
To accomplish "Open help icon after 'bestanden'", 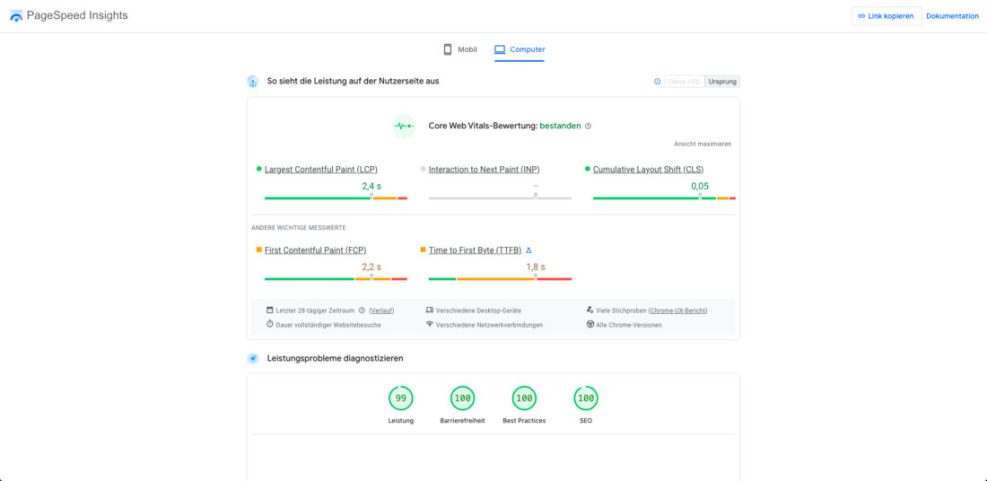I will click(x=588, y=126).
